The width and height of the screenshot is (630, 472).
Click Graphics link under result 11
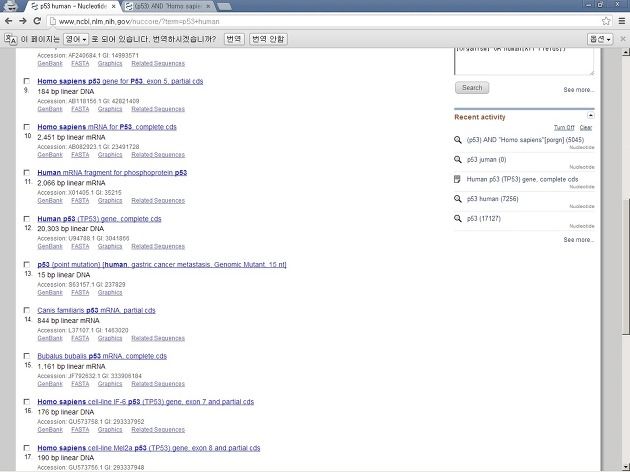(x=110, y=200)
